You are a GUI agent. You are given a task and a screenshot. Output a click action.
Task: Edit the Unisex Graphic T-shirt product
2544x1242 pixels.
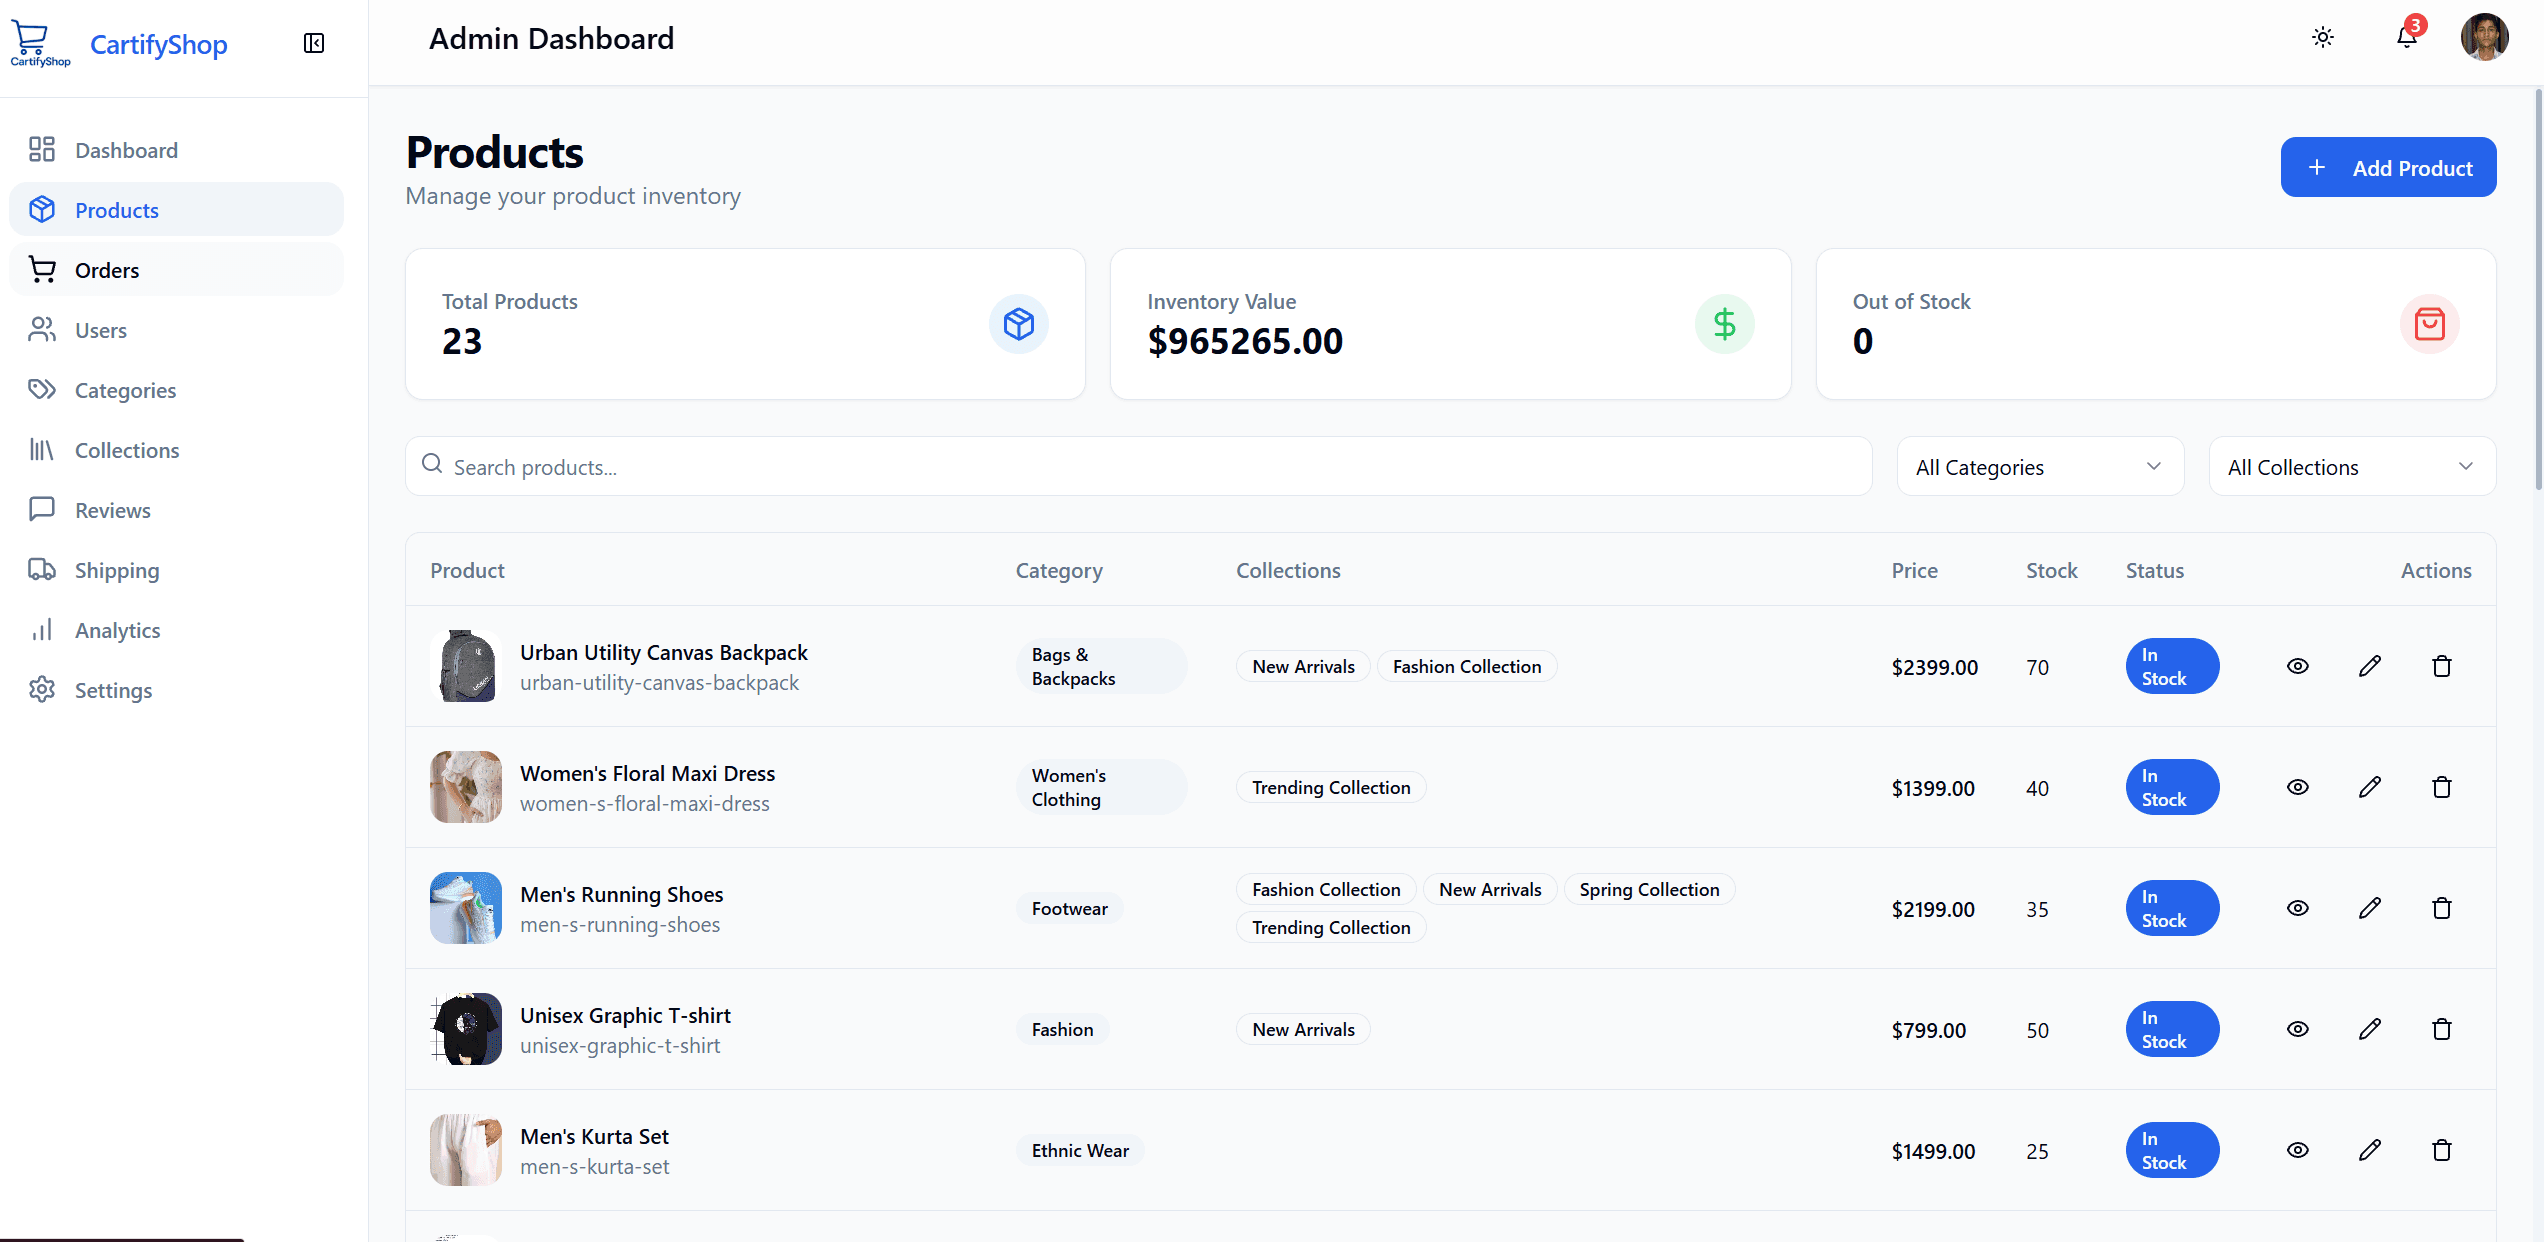[x=2370, y=1029]
